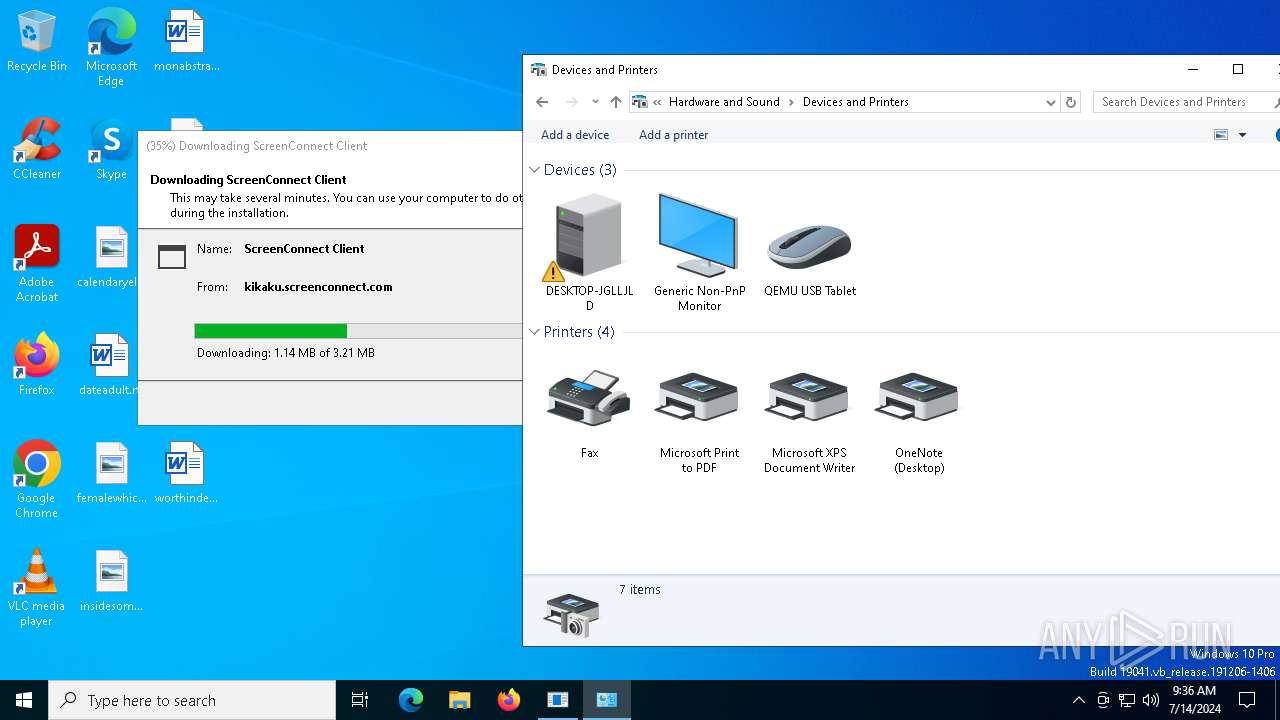Expand the breadcrumb parent chevron in address bar

tap(657, 102)
